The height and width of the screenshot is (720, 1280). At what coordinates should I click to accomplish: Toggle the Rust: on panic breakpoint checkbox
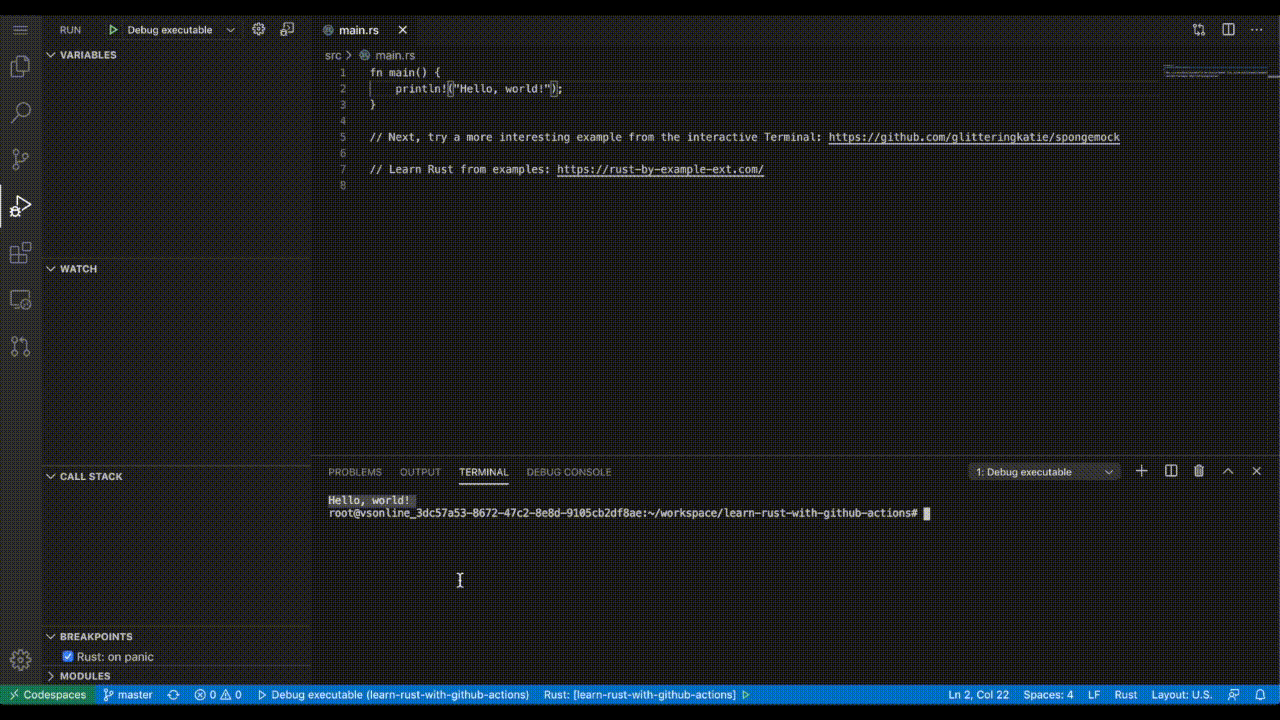(x=68, y=657)
